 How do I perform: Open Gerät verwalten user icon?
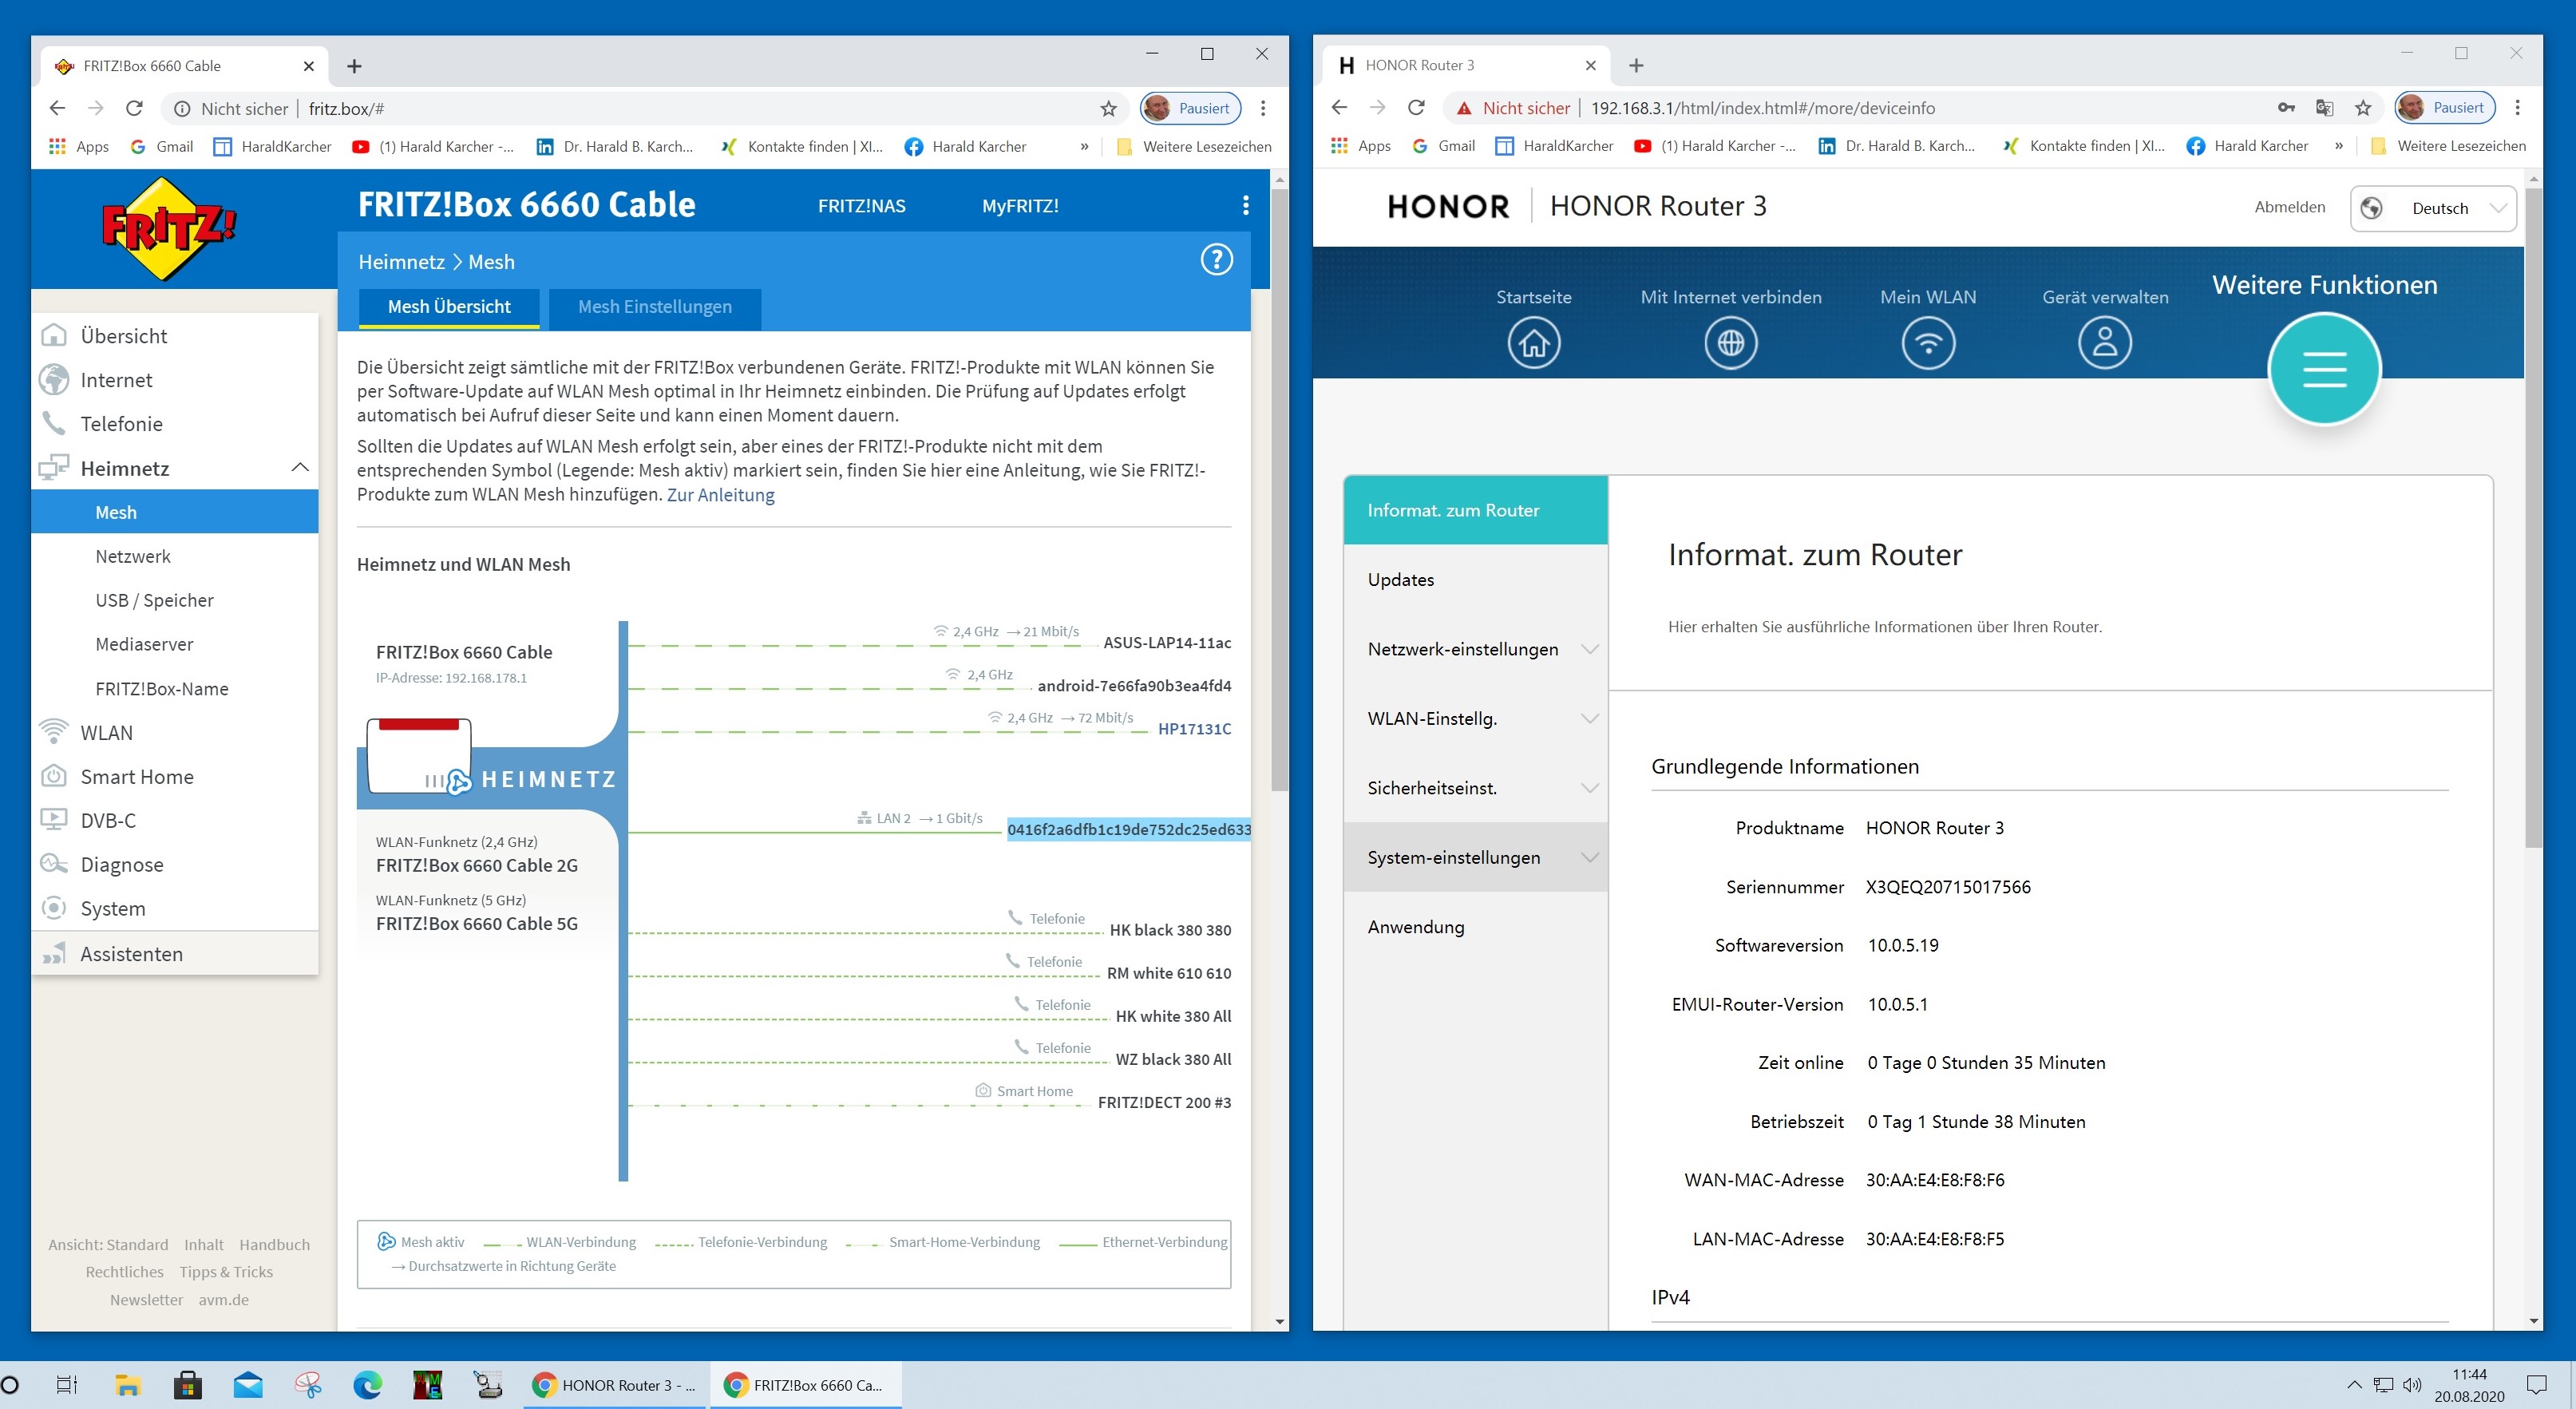(x=2104, y=343)
